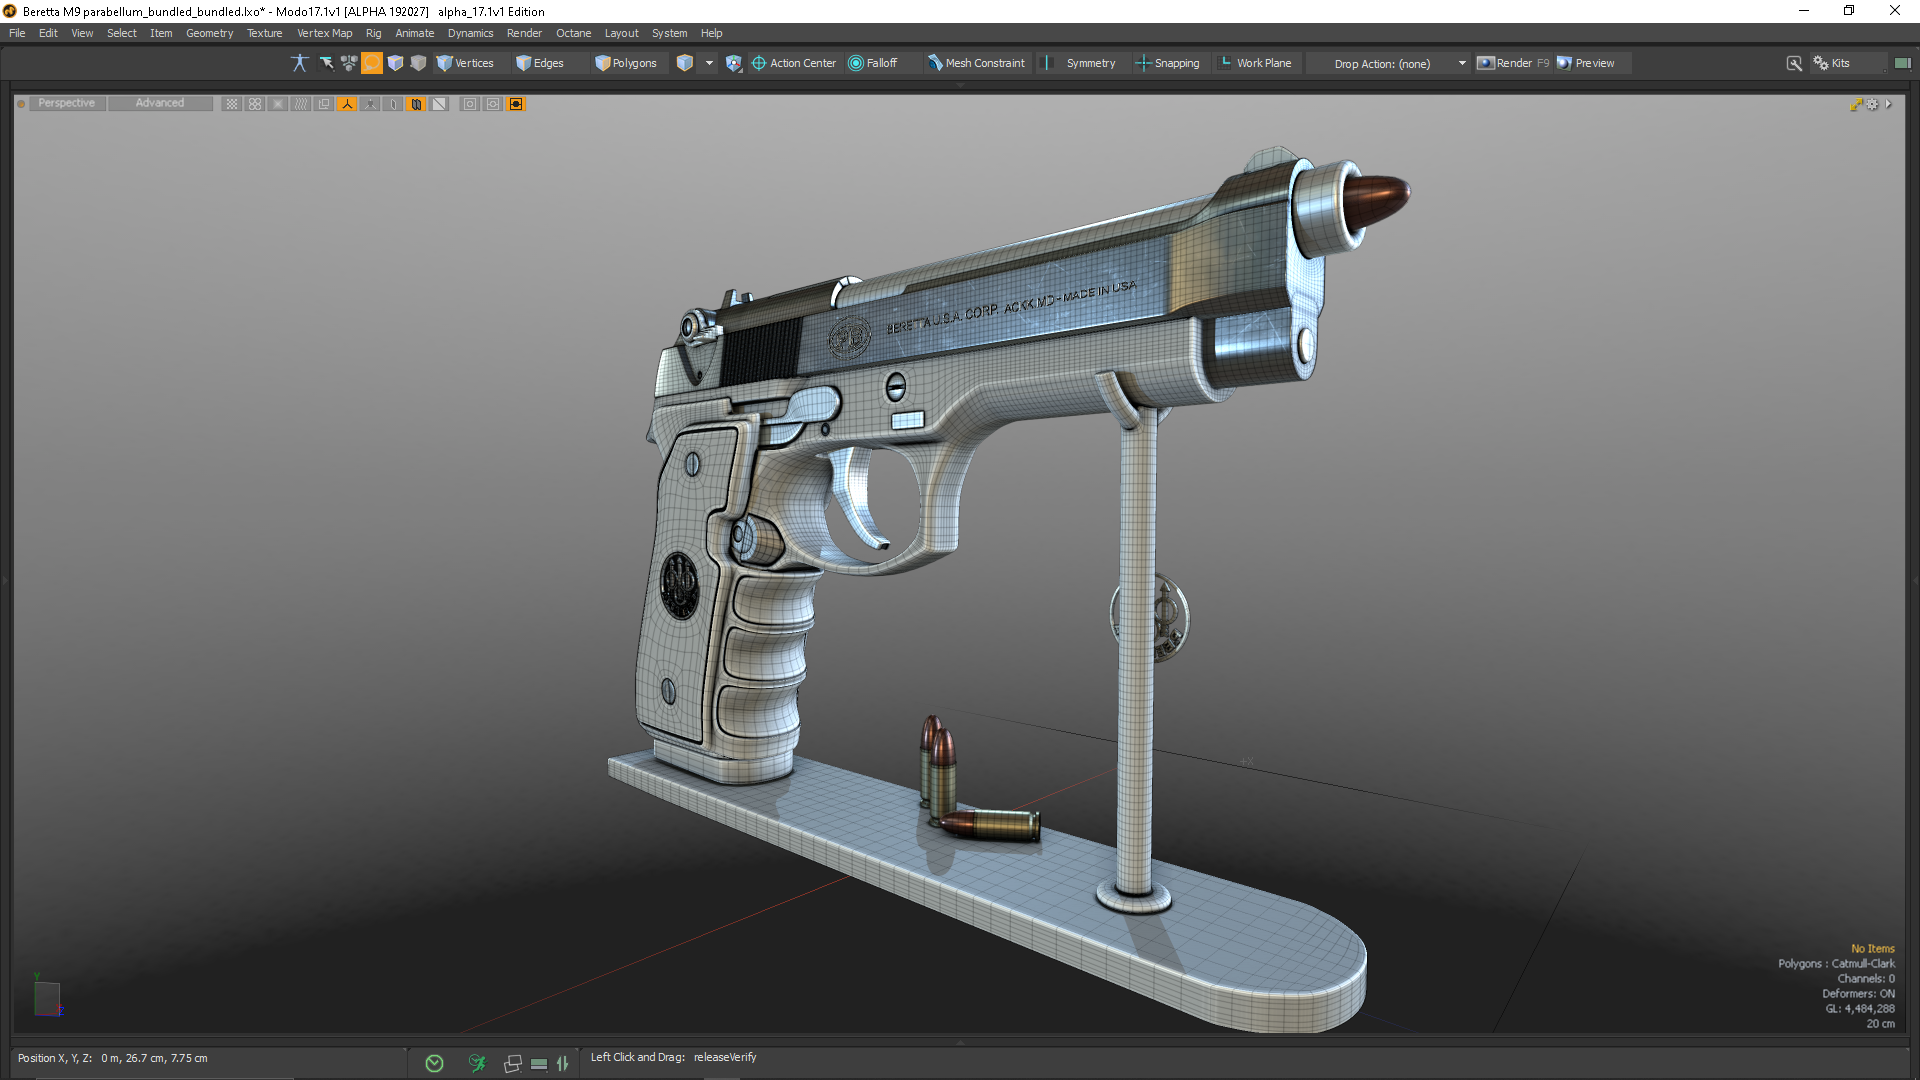Screen dimensions: 1920x1080
Task: Open the Drop Action dropdown
Action: pyautogui.click(x=1400, y=63)
